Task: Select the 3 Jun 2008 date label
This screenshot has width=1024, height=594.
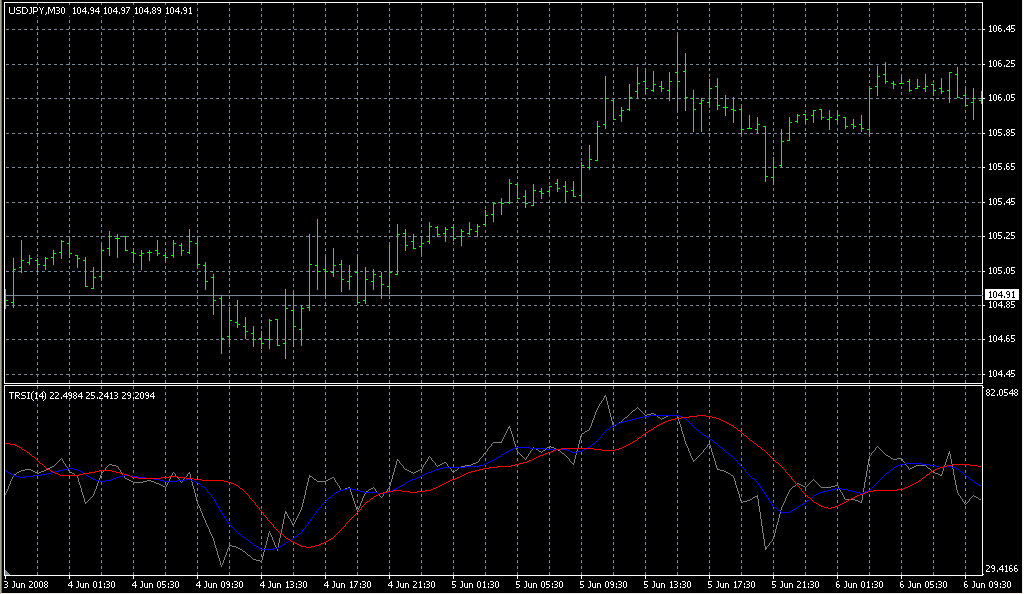Action: point(26,583)
